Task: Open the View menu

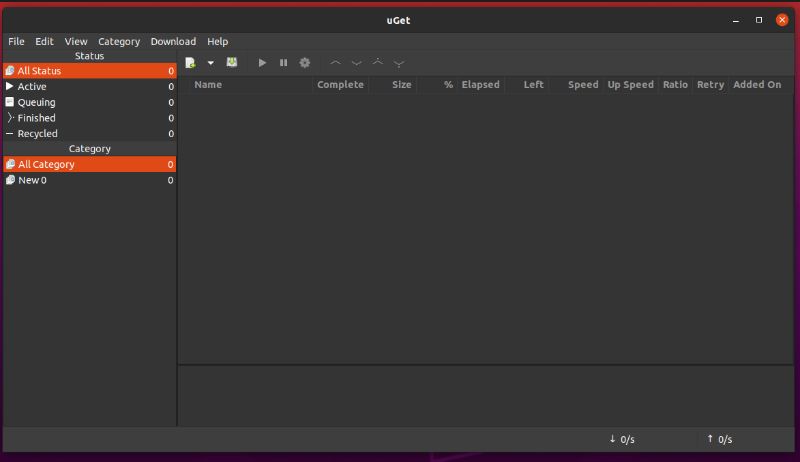Action: click(x=76, y=41)
